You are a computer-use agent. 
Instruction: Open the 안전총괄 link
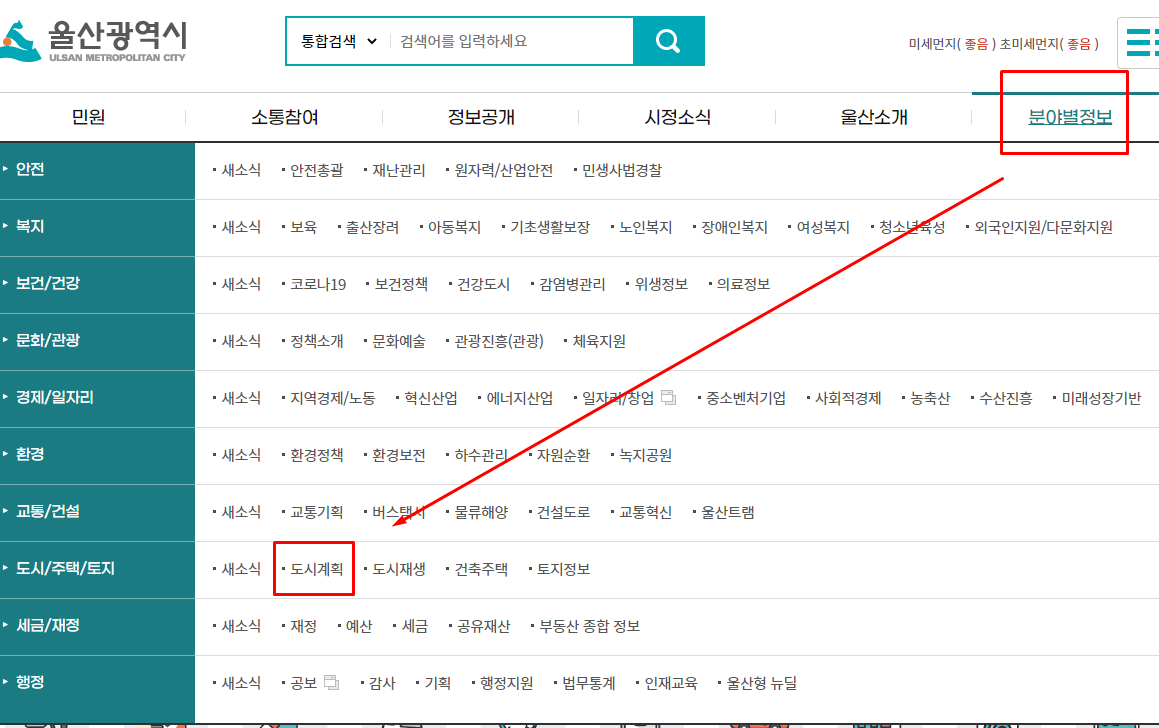(x=316, y=170)
